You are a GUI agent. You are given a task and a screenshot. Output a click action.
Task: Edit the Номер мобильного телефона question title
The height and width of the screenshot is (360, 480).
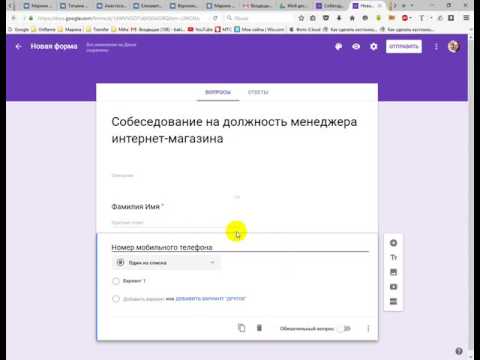240,247
